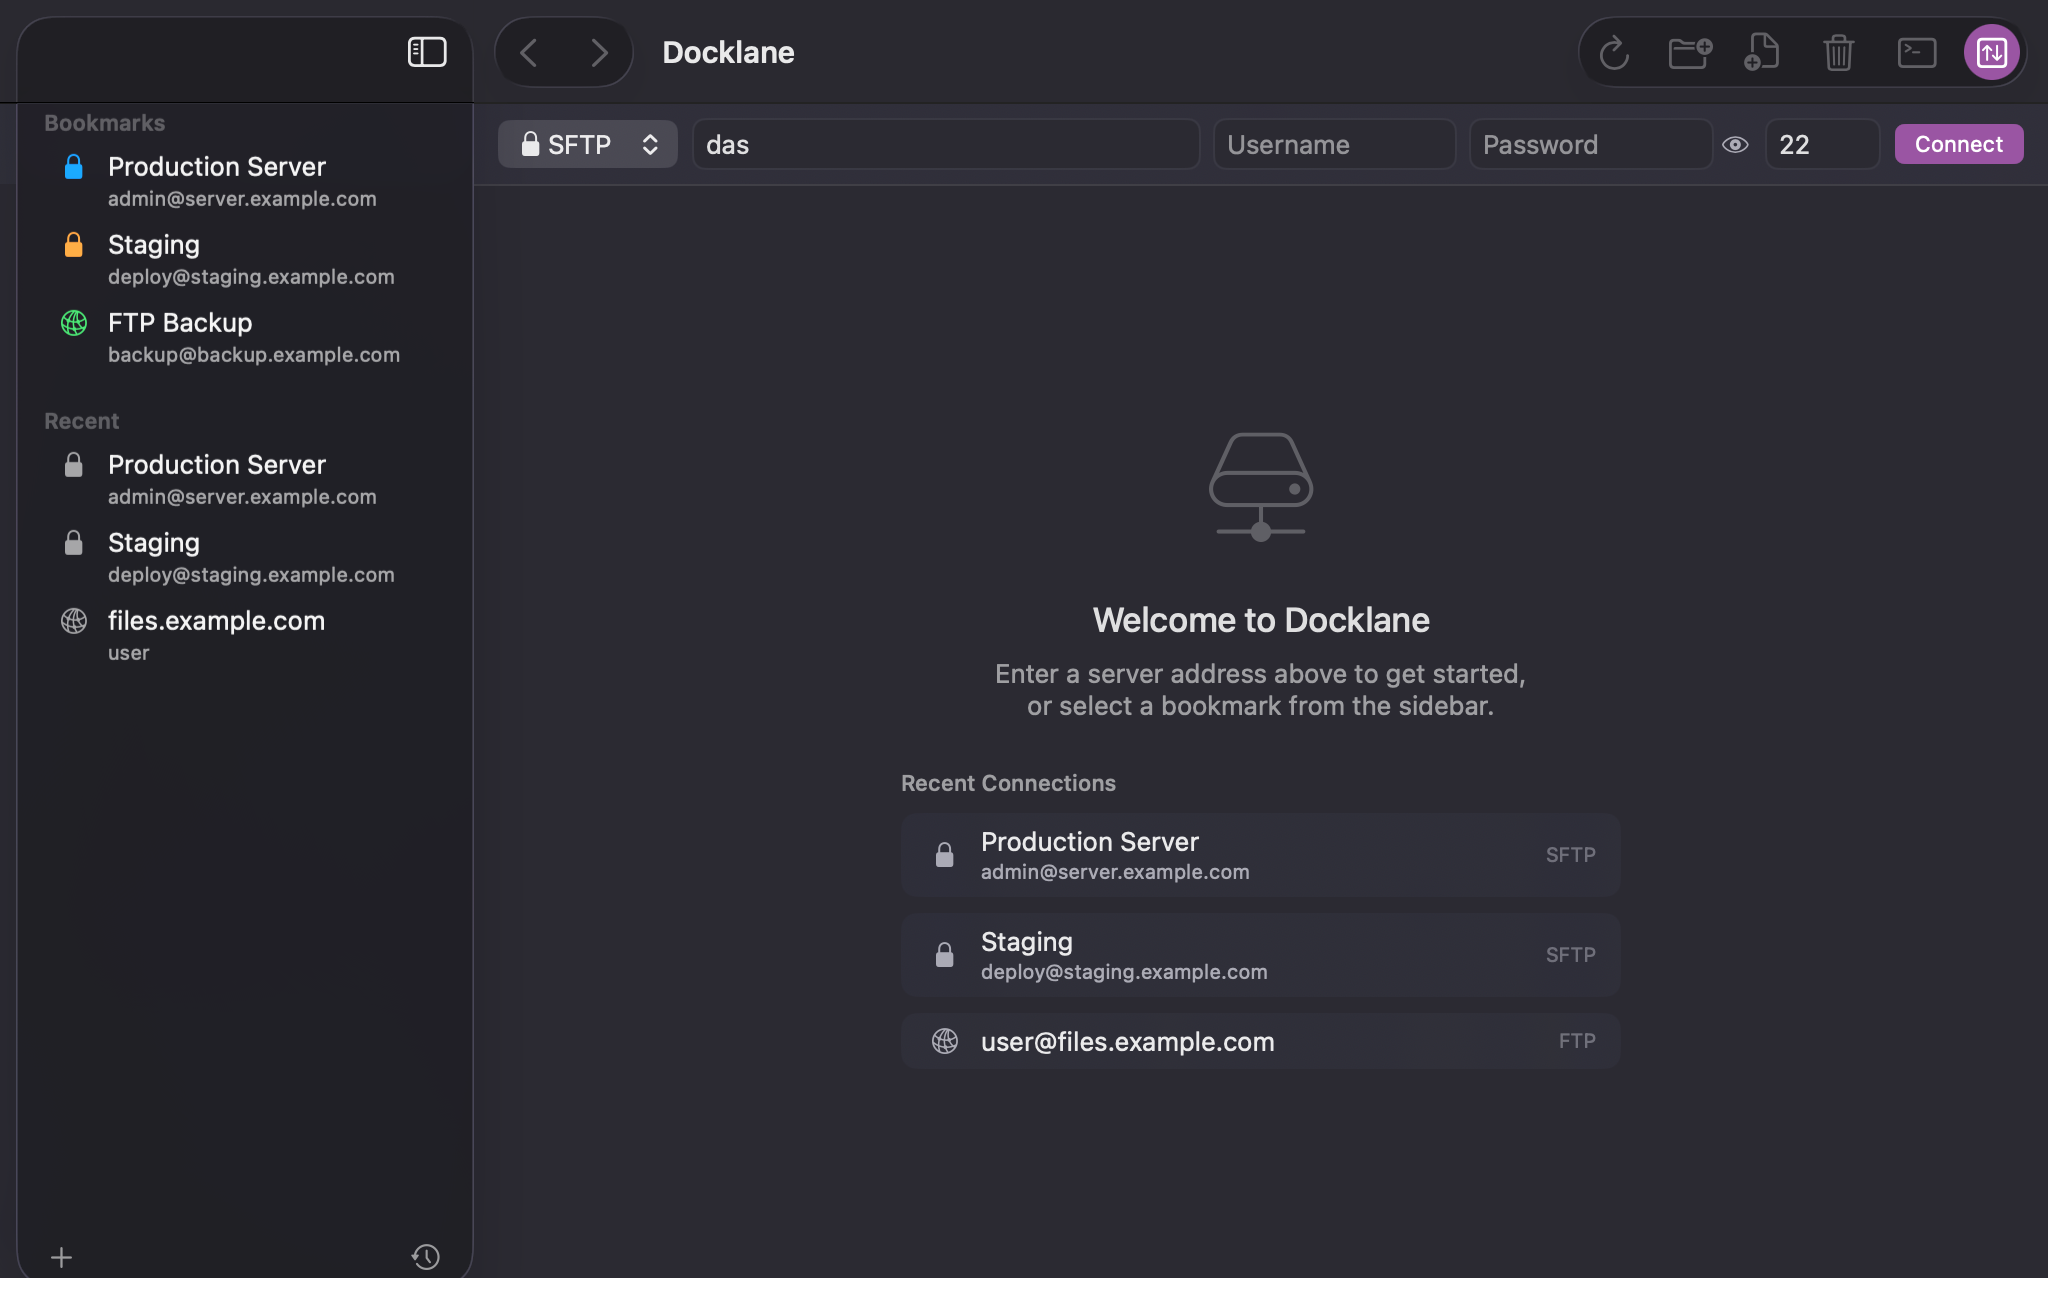2048x1304 pixels.
Task: Click the Docklane window title
Action: (728, 52)
